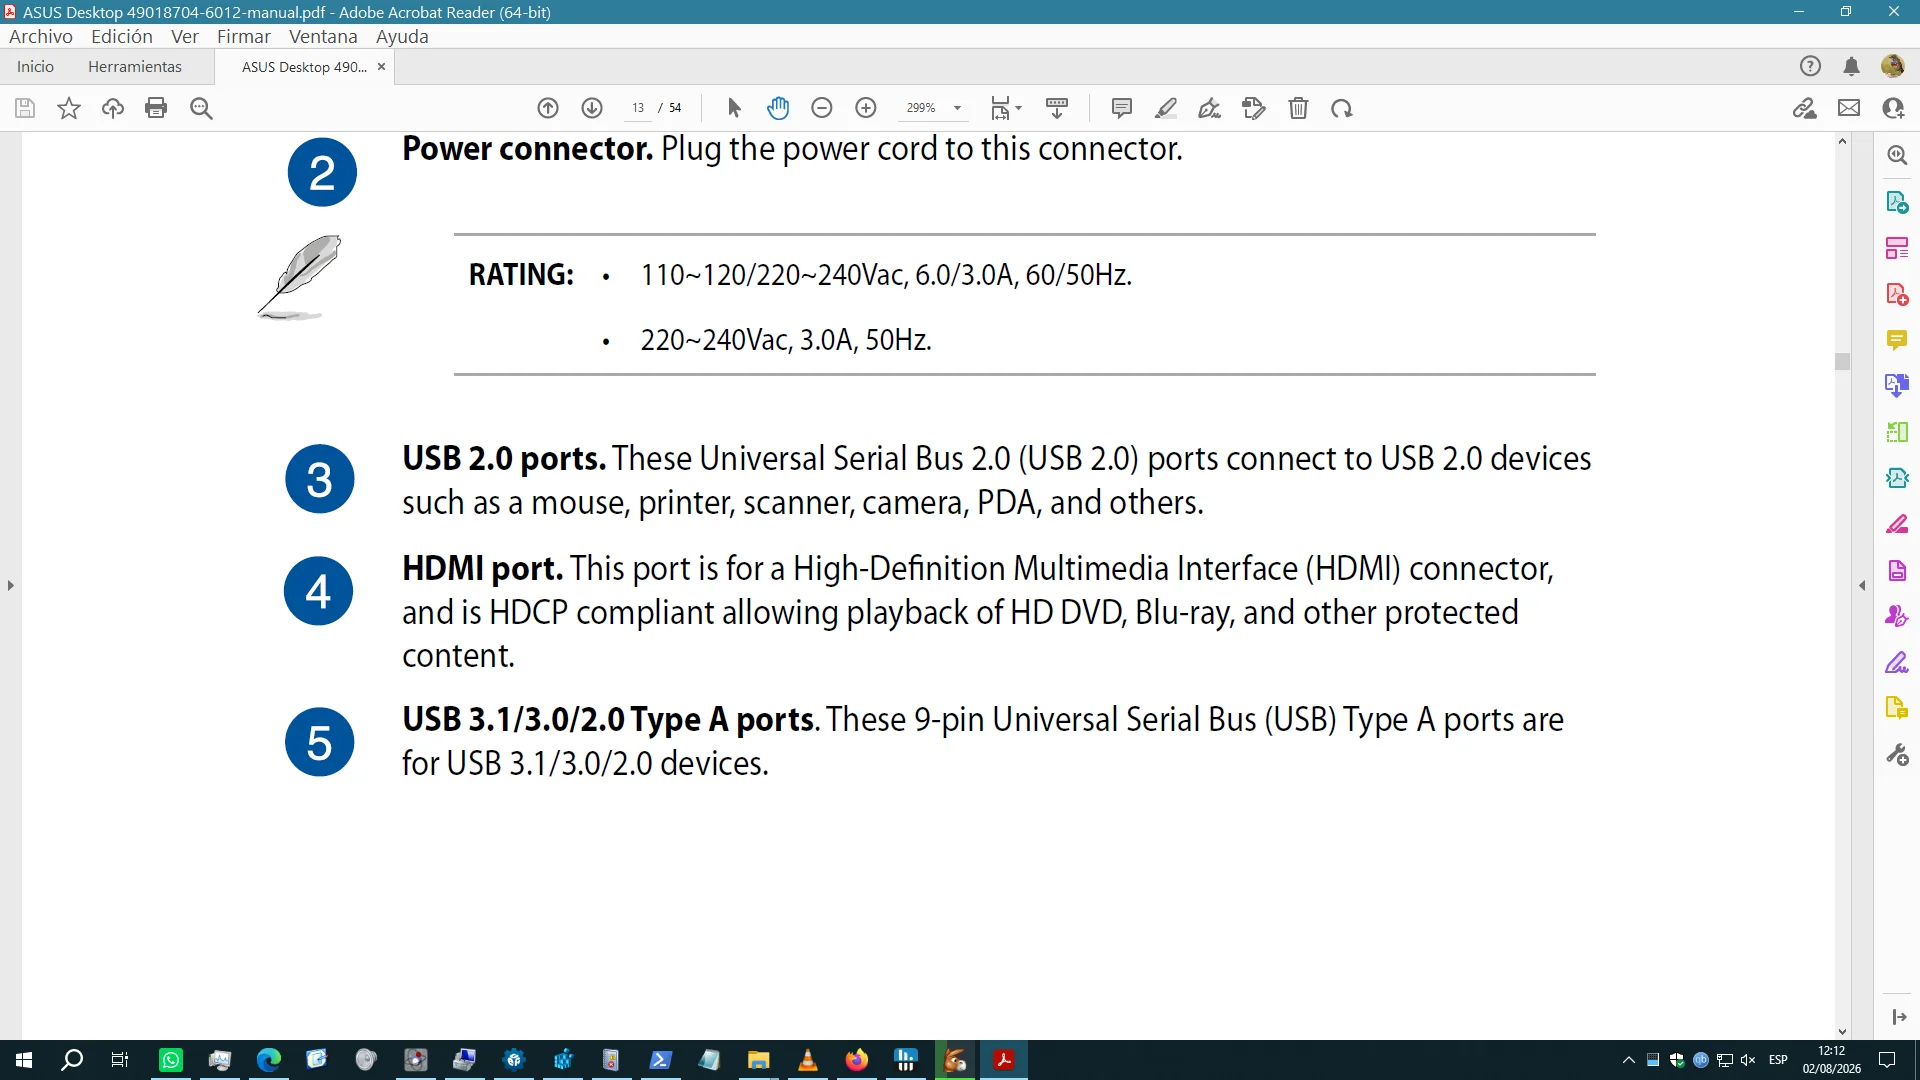Open the Firmar menu
Image resolution: width=1920 pixels, height=1080 pixels.
click(244, 36)
